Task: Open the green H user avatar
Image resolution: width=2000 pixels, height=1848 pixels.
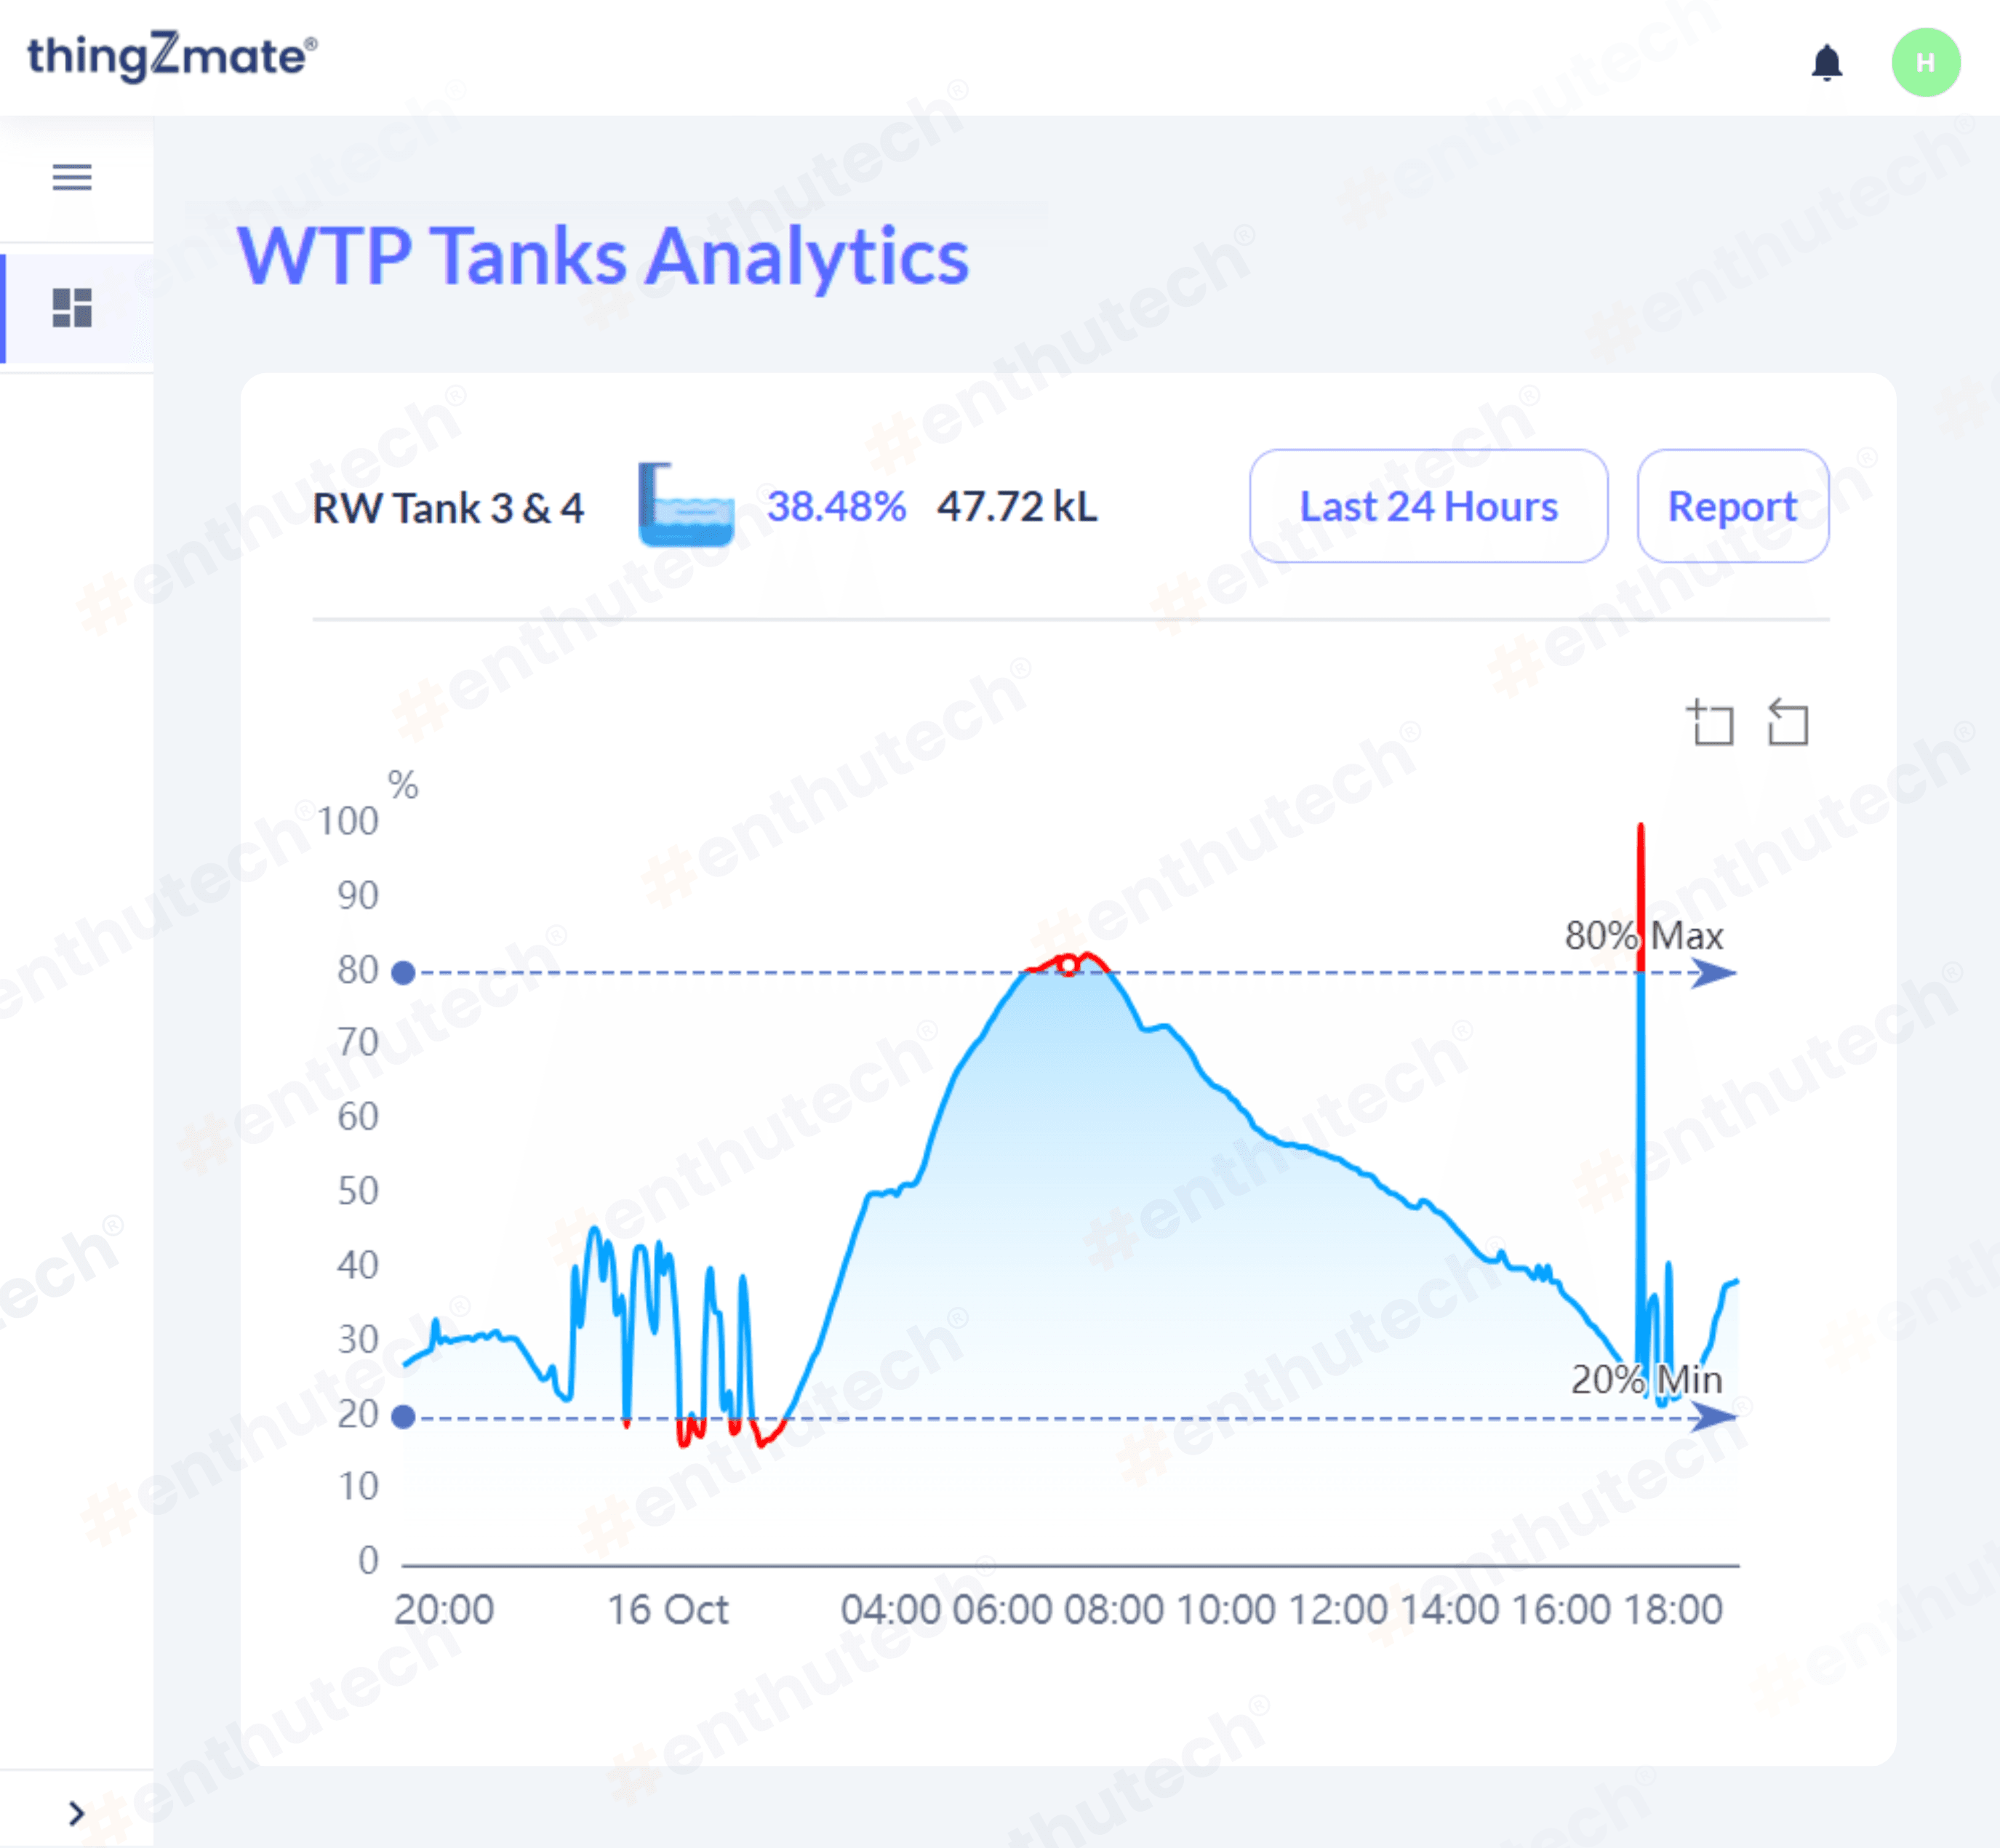Action: [1925, 63]
